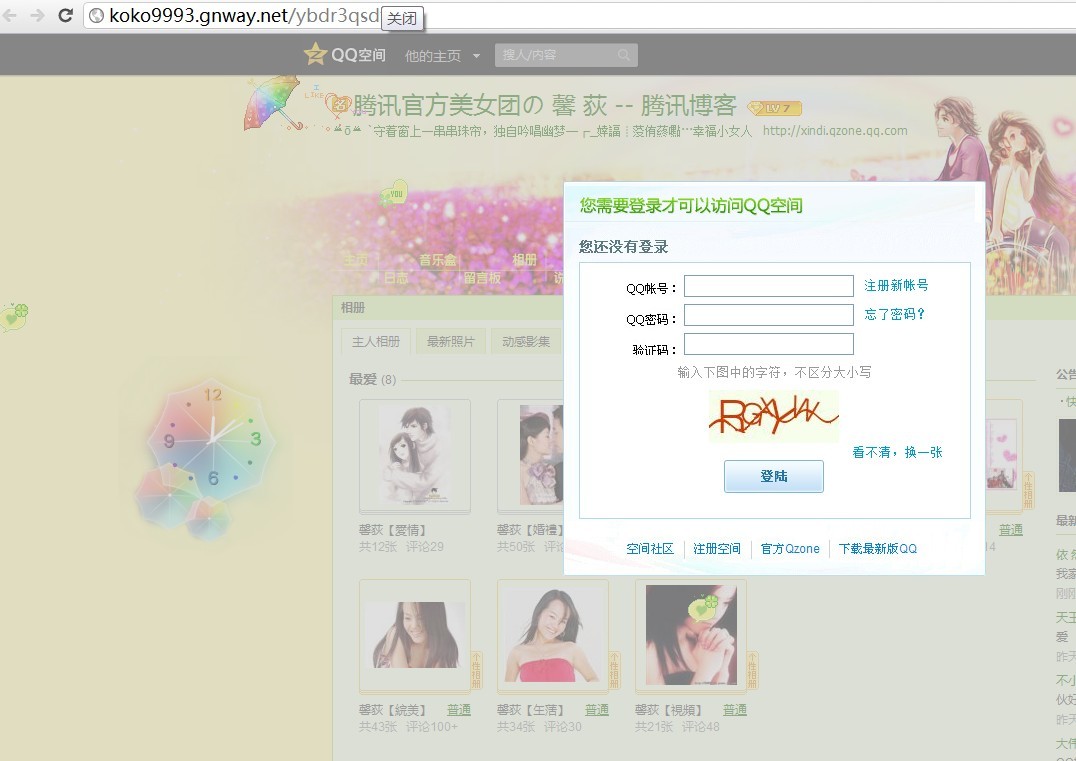This screenshot has width=1076, height=761.
Task: Open the 注册新帐号 link
Action: pos(896,285)
